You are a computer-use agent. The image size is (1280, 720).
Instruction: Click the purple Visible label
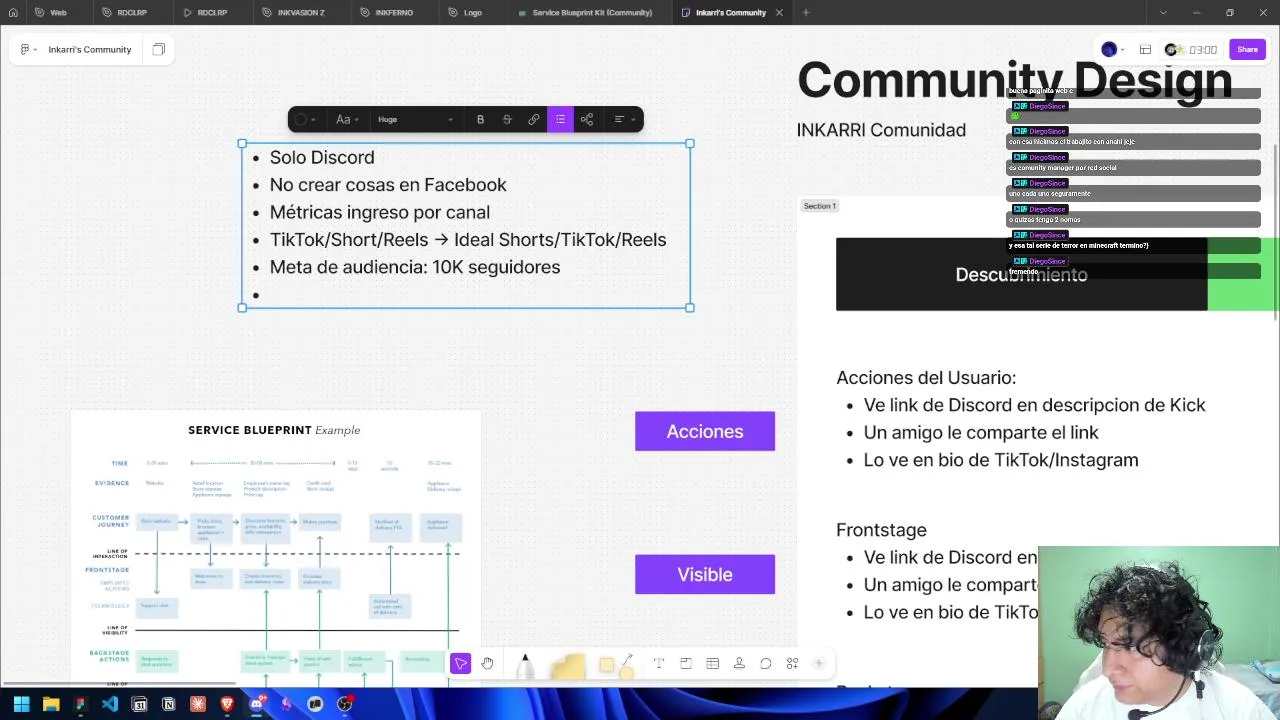pyautogui.click(x=705, y=574)
